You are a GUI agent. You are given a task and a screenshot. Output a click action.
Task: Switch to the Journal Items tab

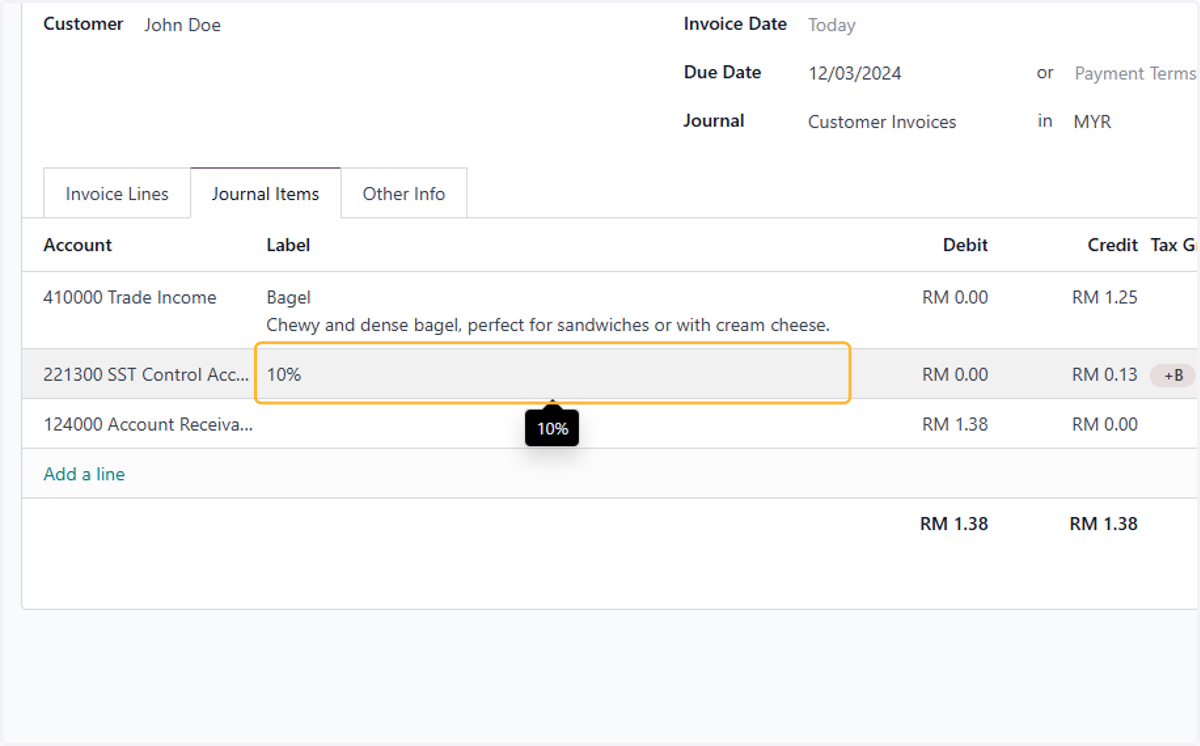pos(265,194)
